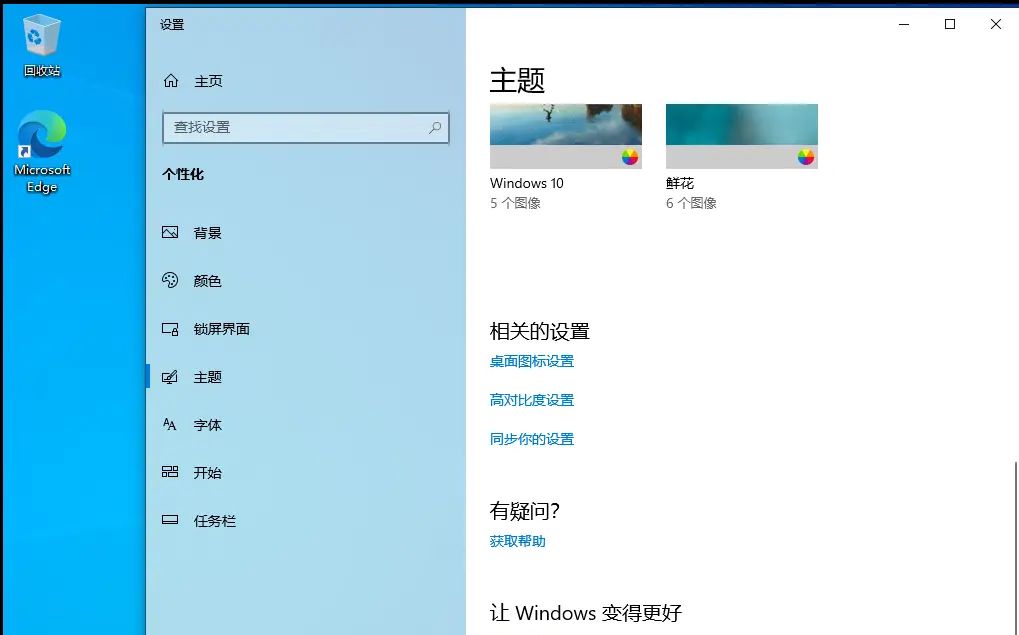
Task: Click the settings window vertical scrollbar
Action: (1015, 548)
